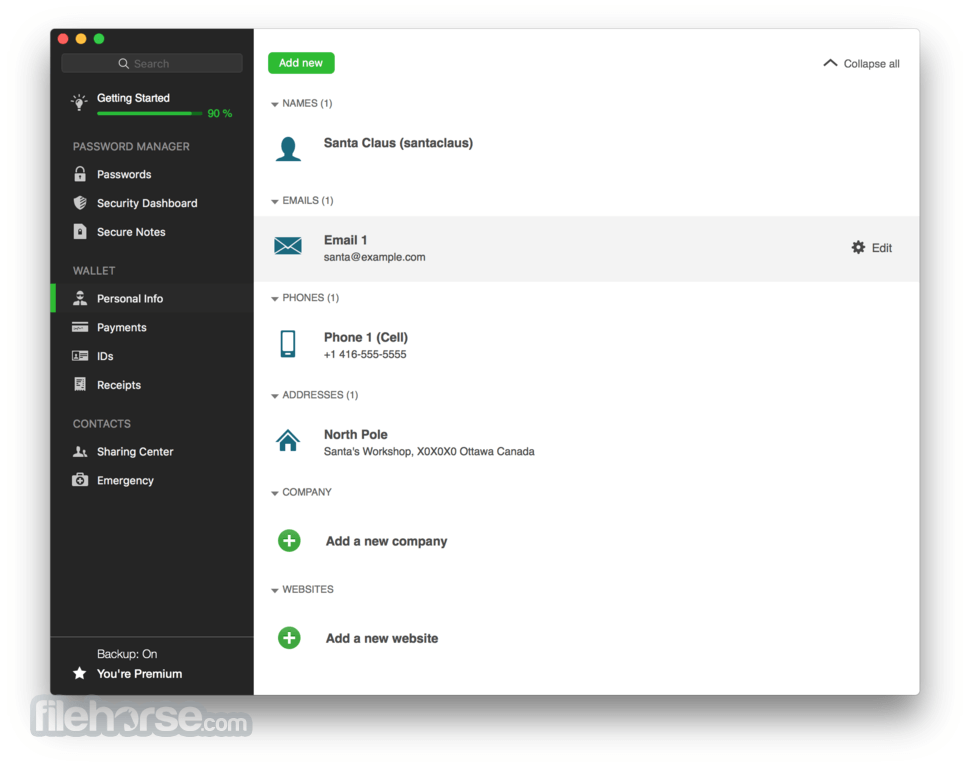Collapse the EMAILS section
Screen dimensions: 970x767
(x=275, y=201)
